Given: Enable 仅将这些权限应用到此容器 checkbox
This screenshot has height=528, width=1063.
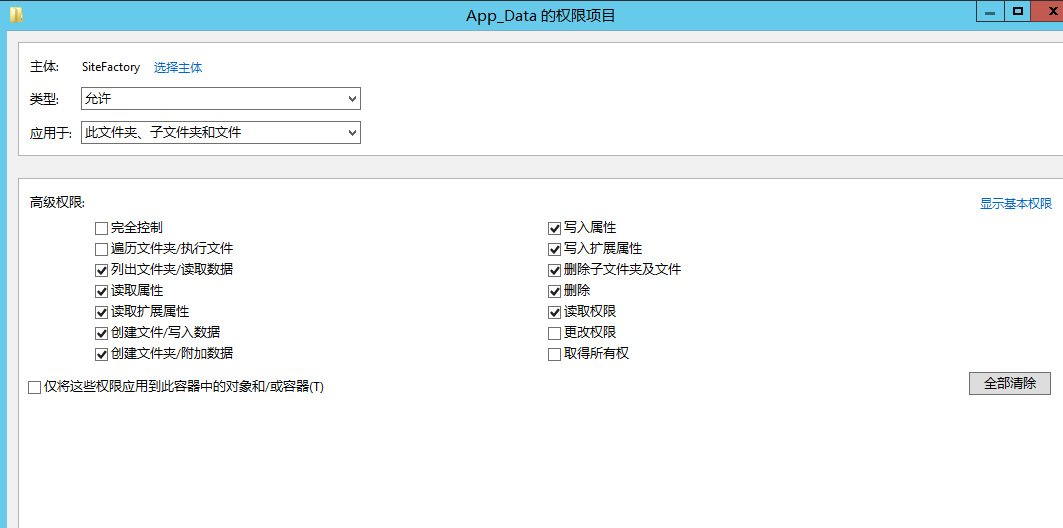Looking at the screenshot, I should (x=35, y=387).
